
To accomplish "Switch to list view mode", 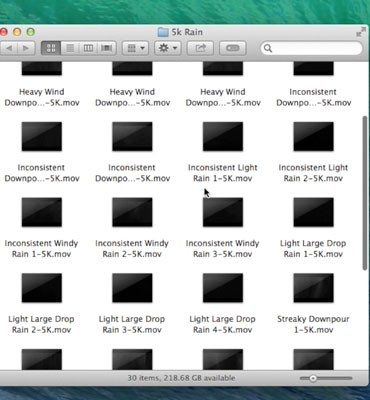I will [x=70, y=48].
